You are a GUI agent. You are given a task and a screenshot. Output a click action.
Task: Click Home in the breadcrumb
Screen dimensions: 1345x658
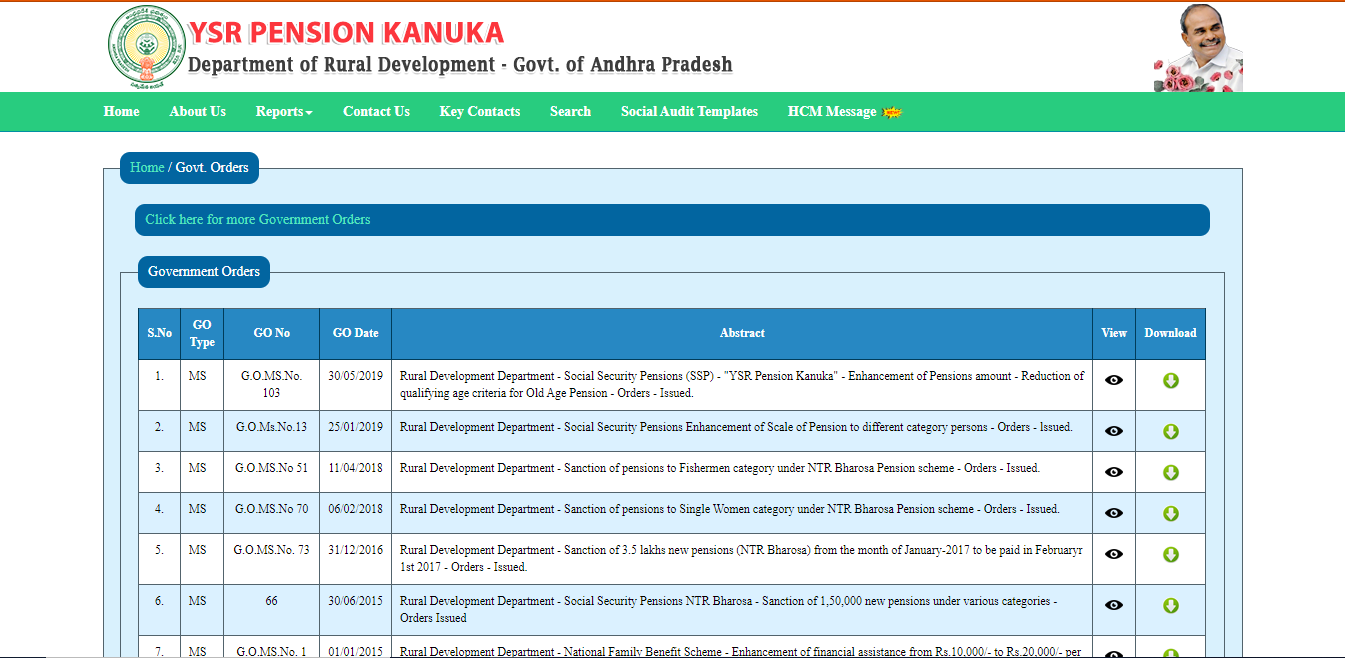147,167
